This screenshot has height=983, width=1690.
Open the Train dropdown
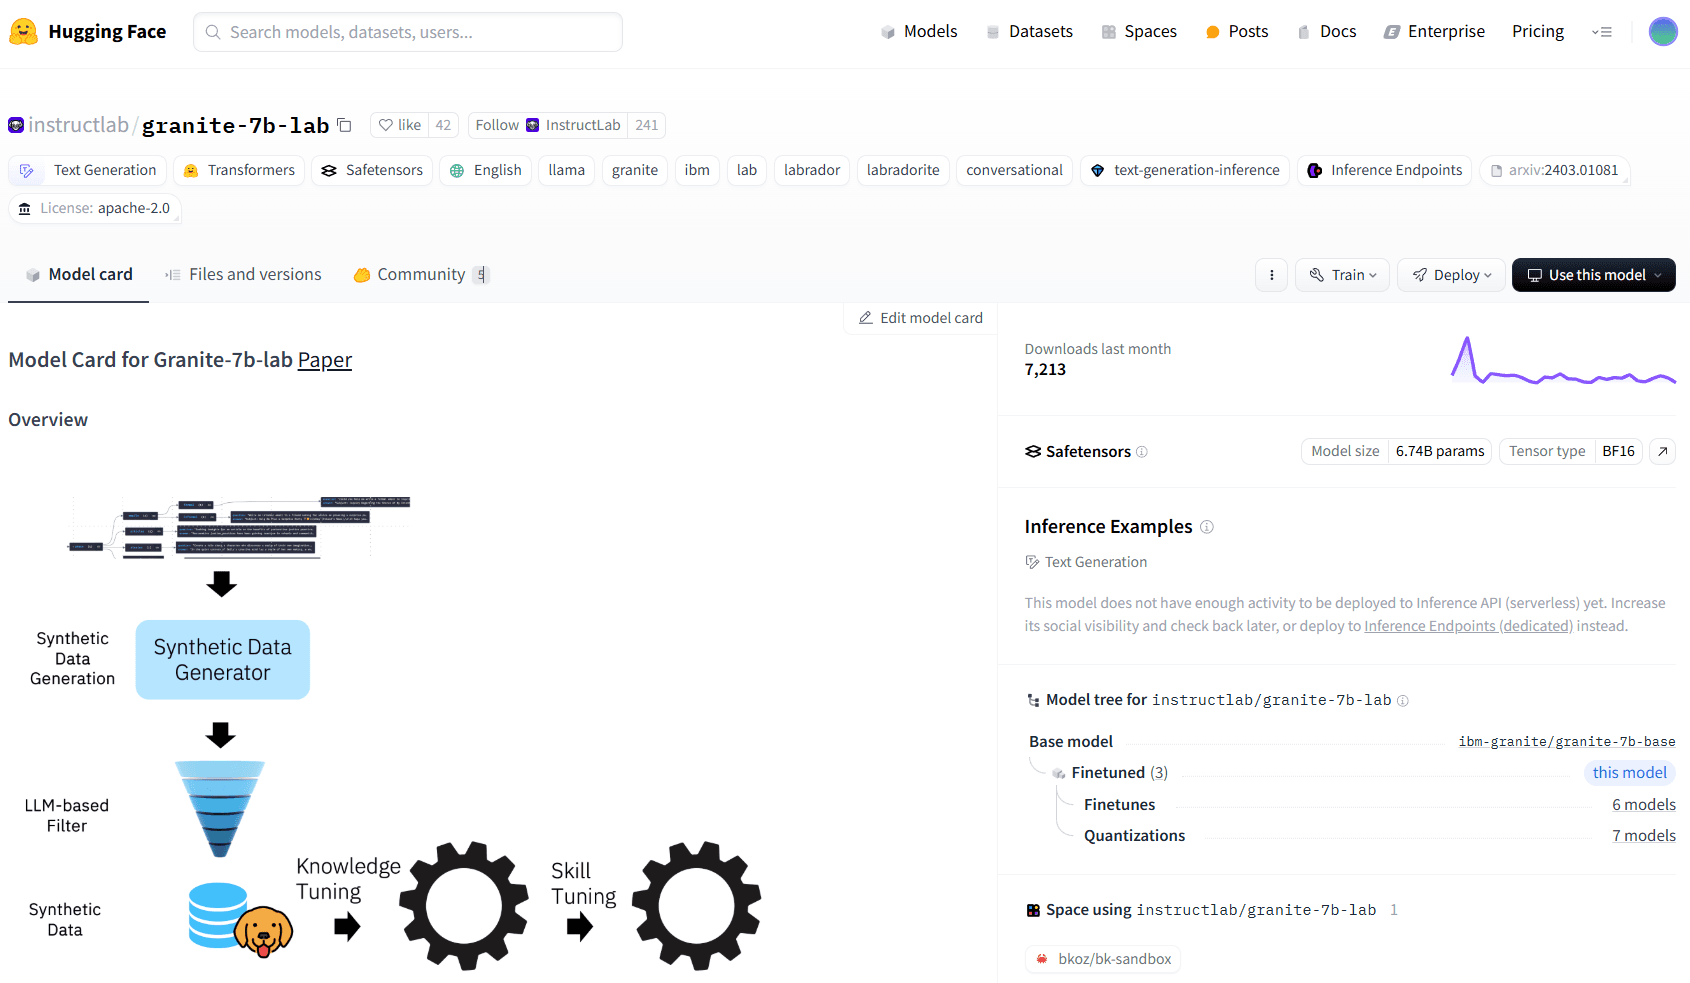(1343, 275)
